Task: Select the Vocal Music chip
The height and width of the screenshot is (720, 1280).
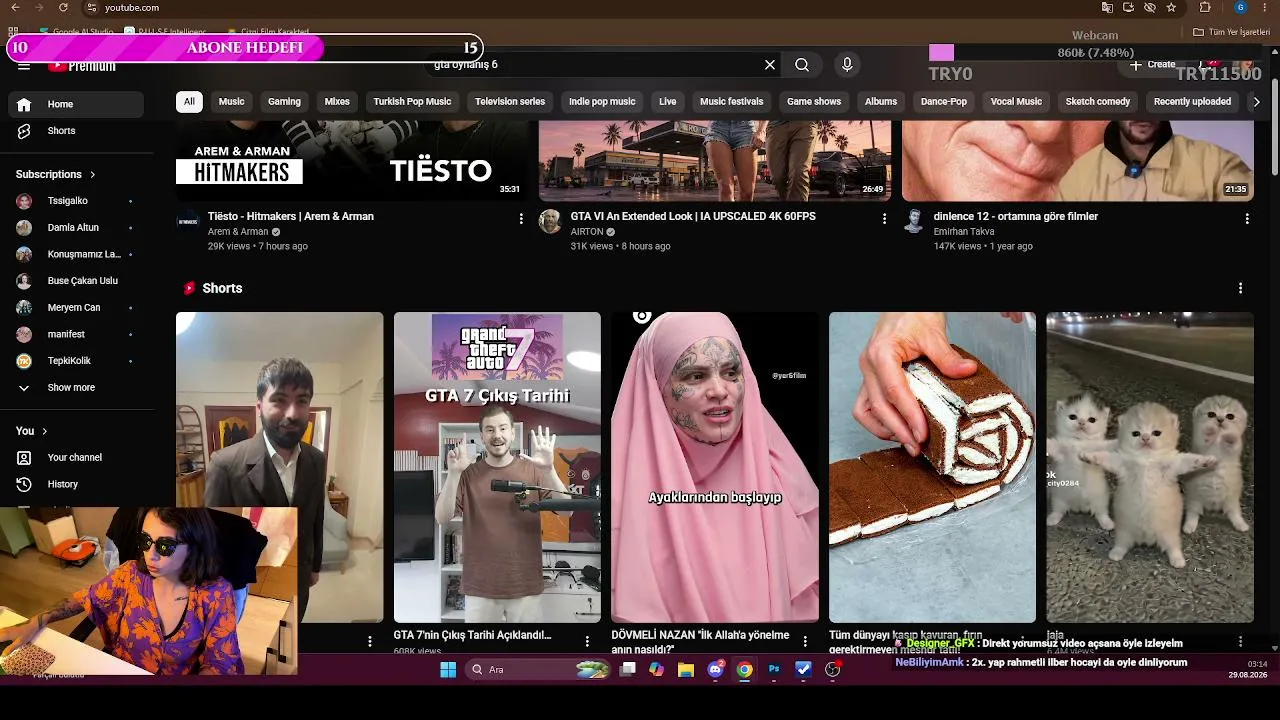Action: [1016, 102]
